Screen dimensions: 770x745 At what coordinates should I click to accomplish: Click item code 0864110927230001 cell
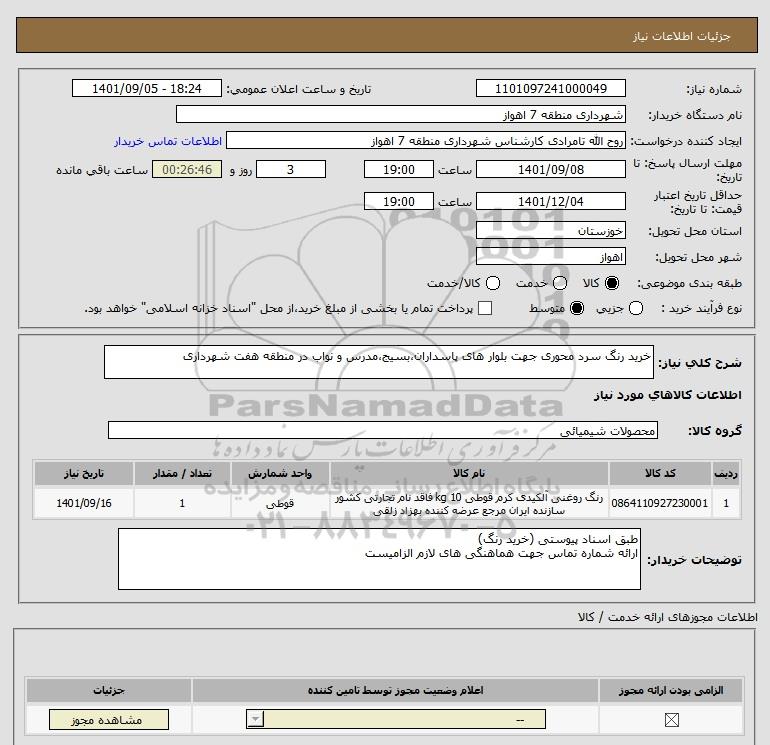point(660,503)
